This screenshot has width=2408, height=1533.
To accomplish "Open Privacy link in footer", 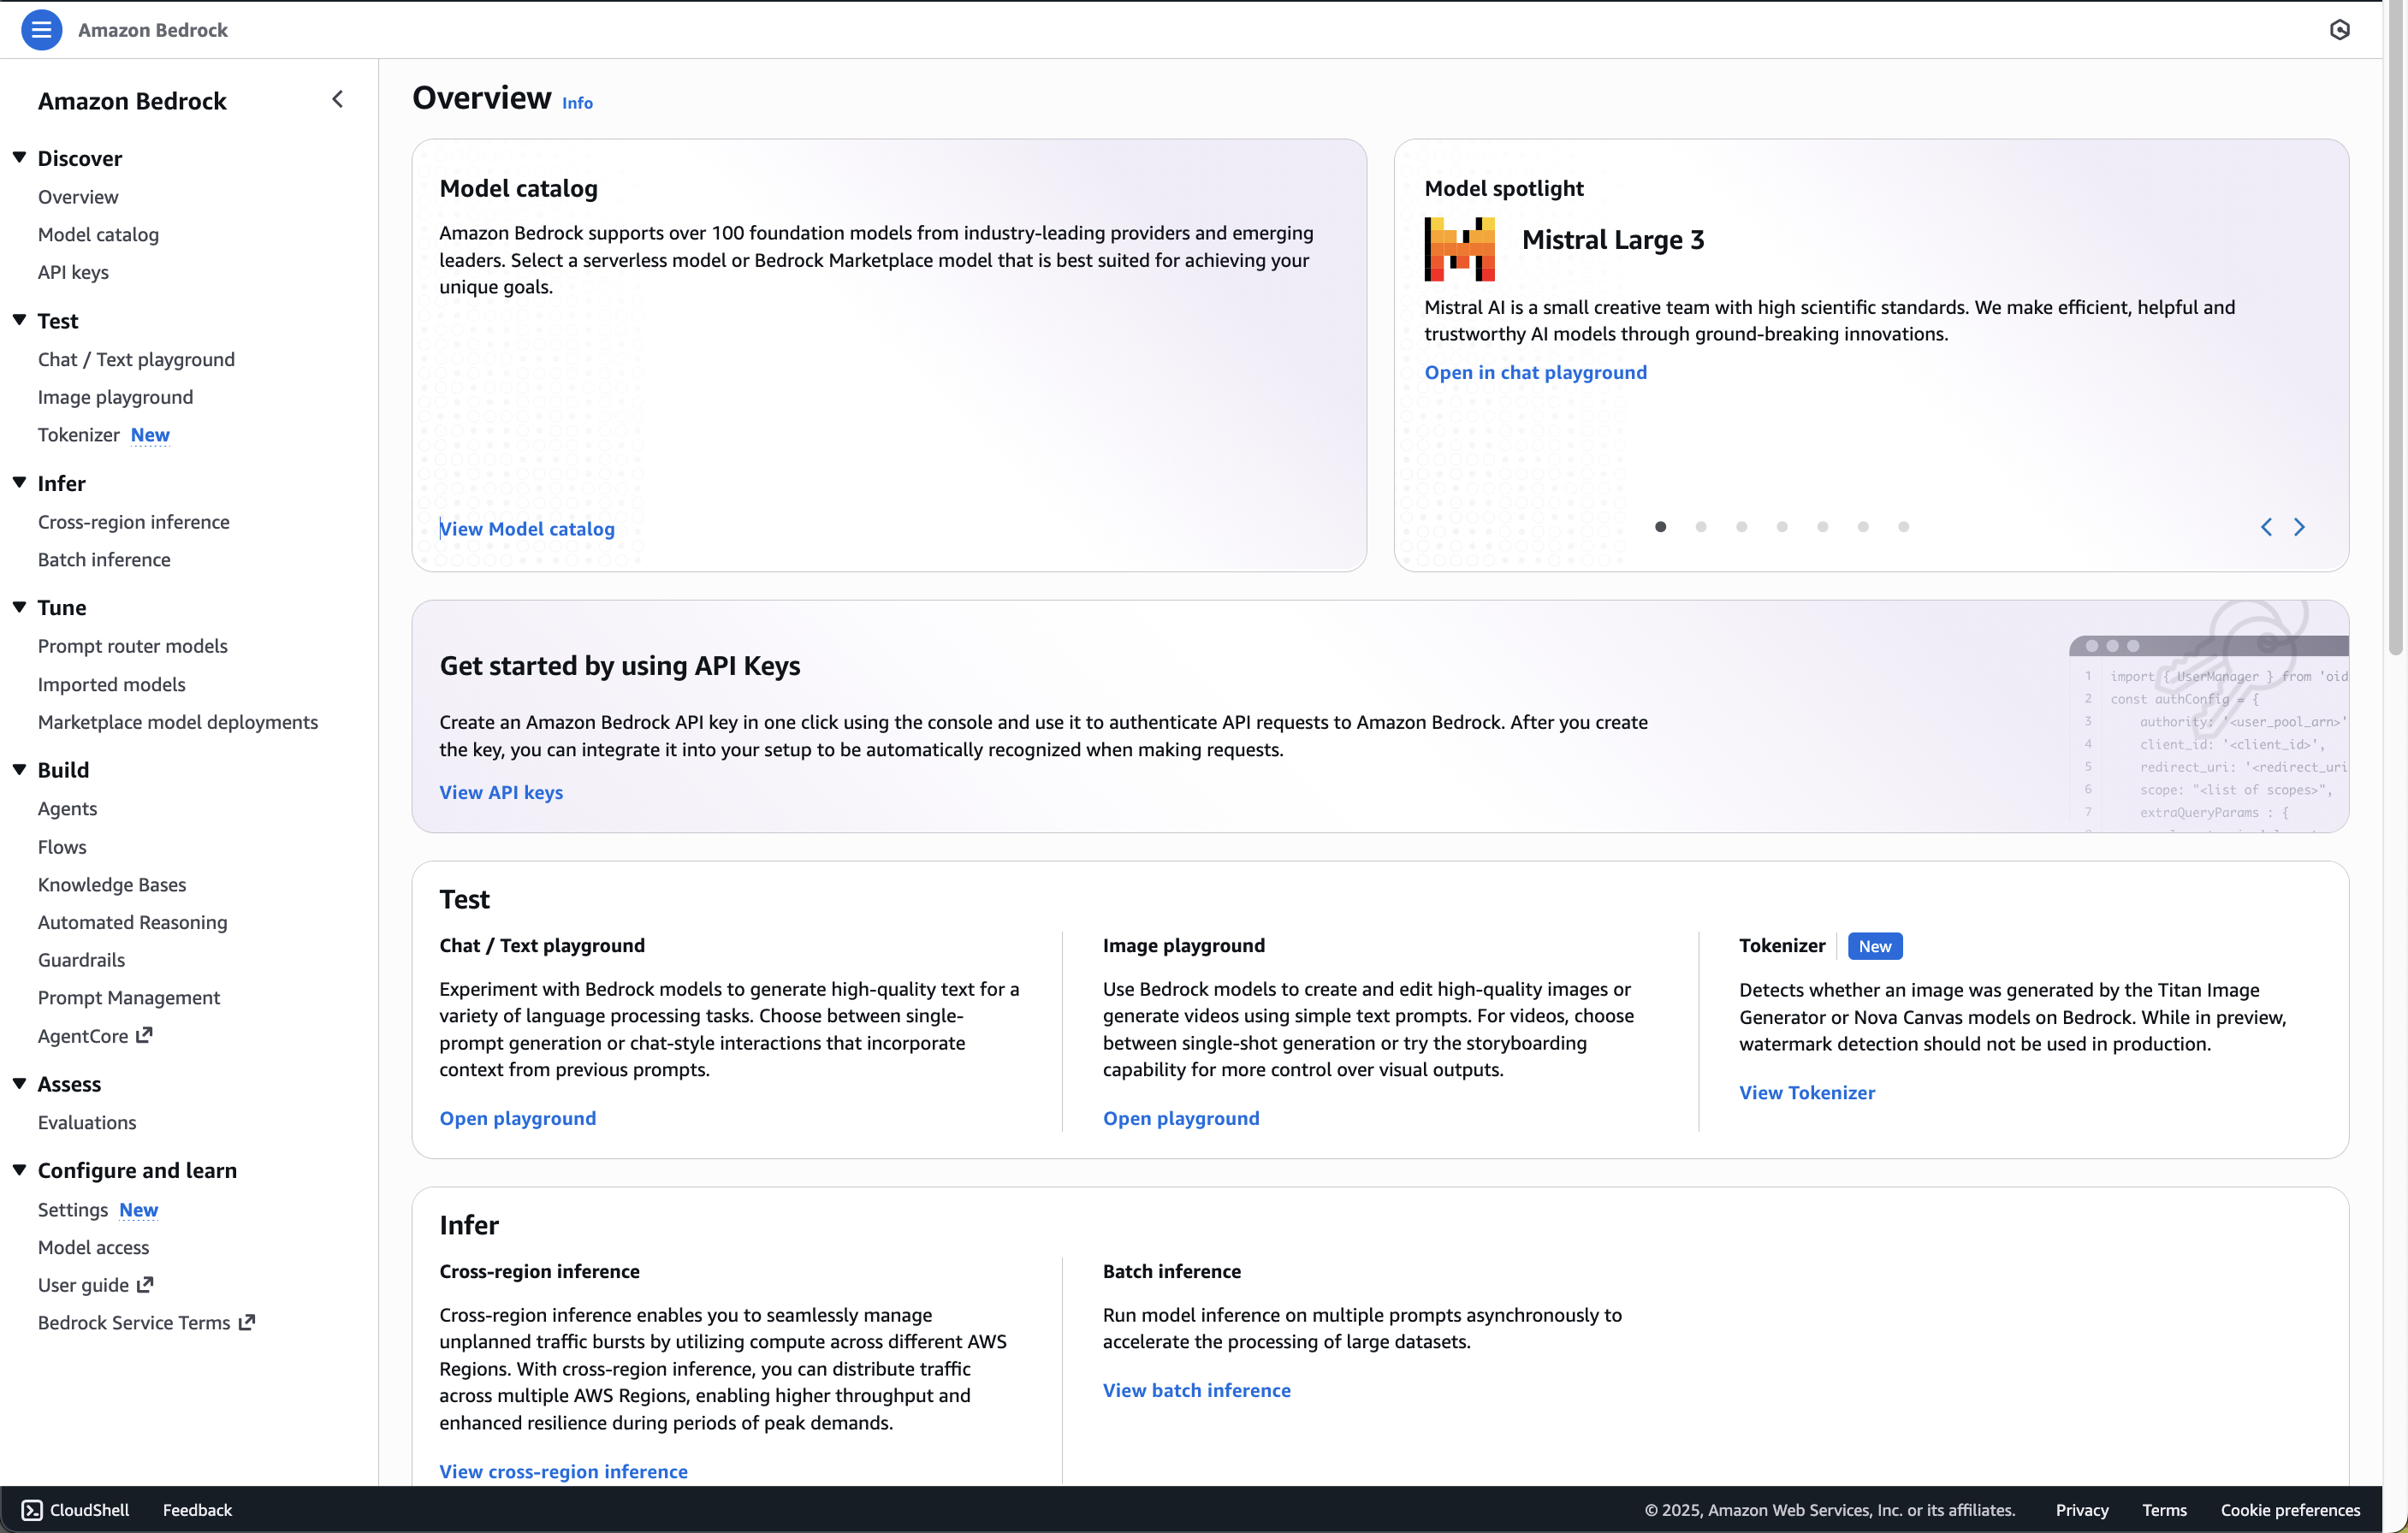I will [x=2082, y=1510].
